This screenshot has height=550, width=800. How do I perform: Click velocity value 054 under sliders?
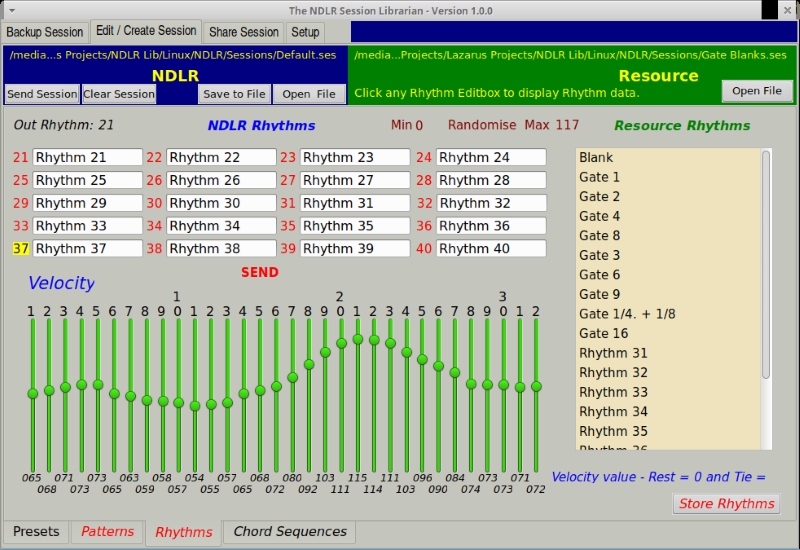194,478
